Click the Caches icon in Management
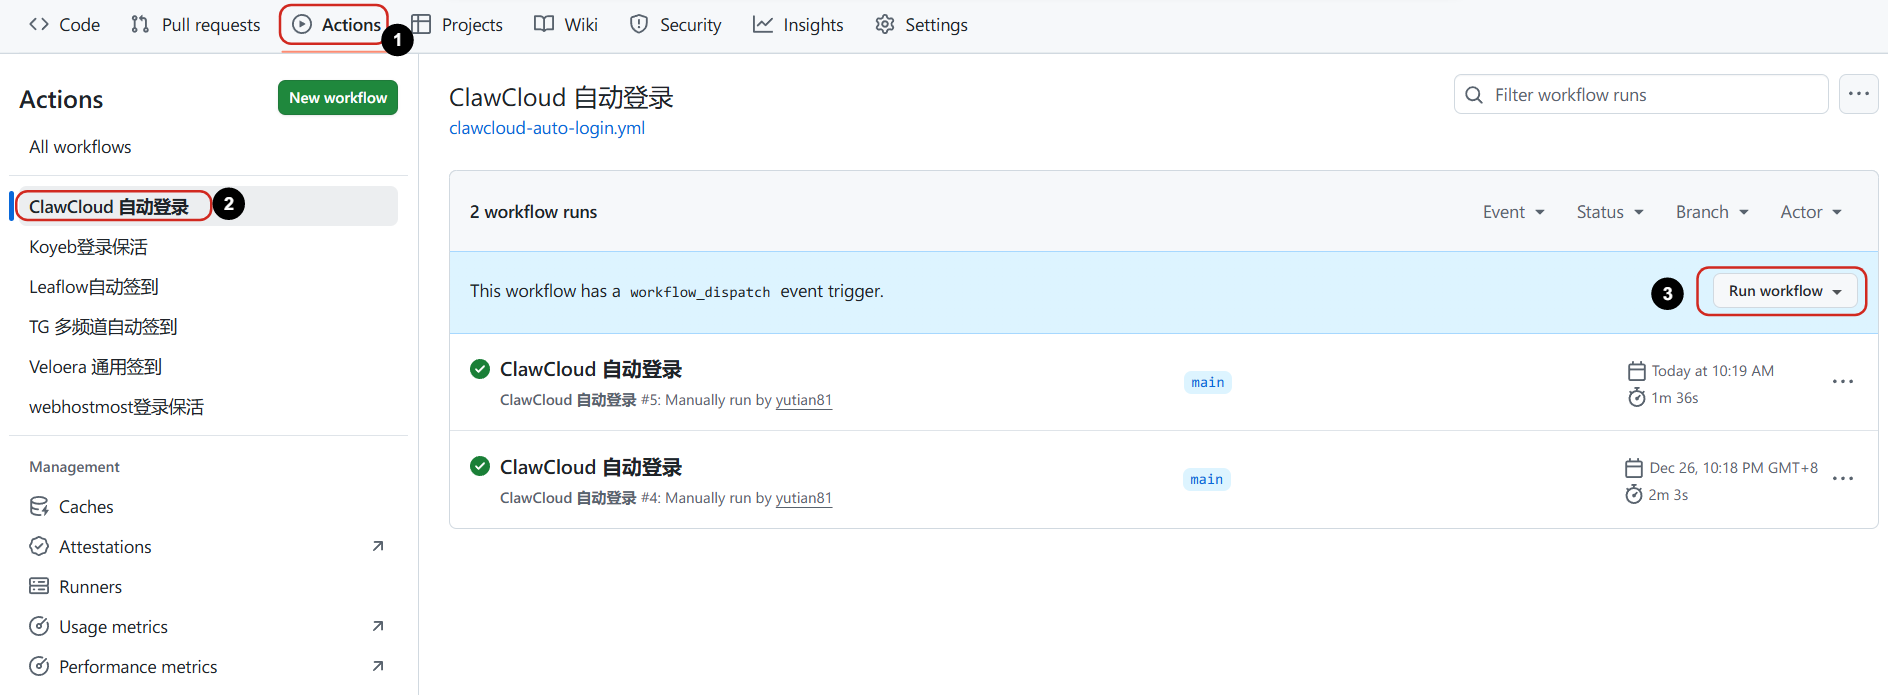The width and height of the screenshot is (1888, 695). coord(39,507)
